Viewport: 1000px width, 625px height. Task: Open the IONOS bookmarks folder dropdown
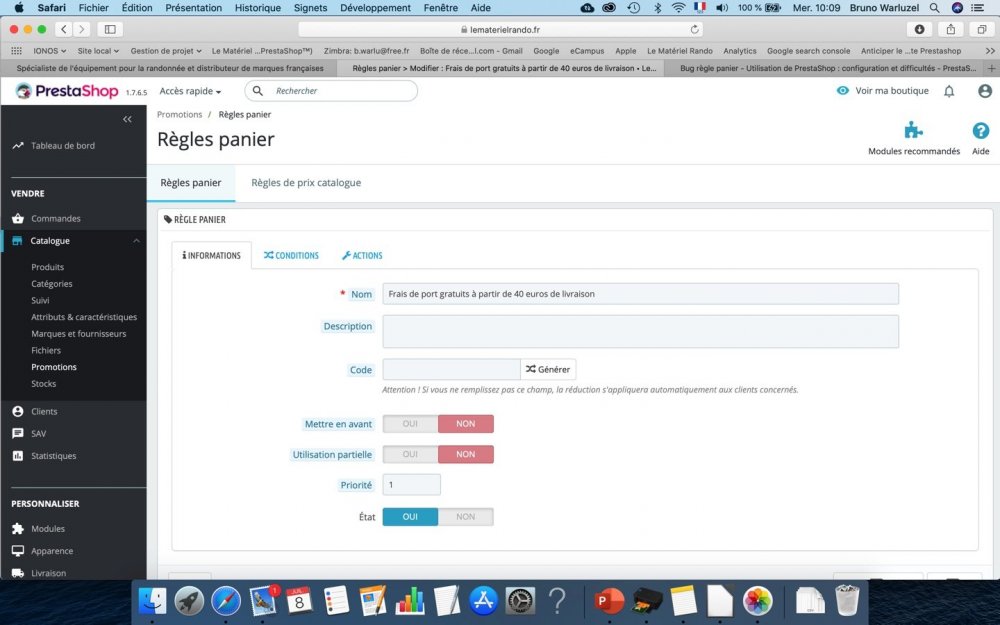49,51
